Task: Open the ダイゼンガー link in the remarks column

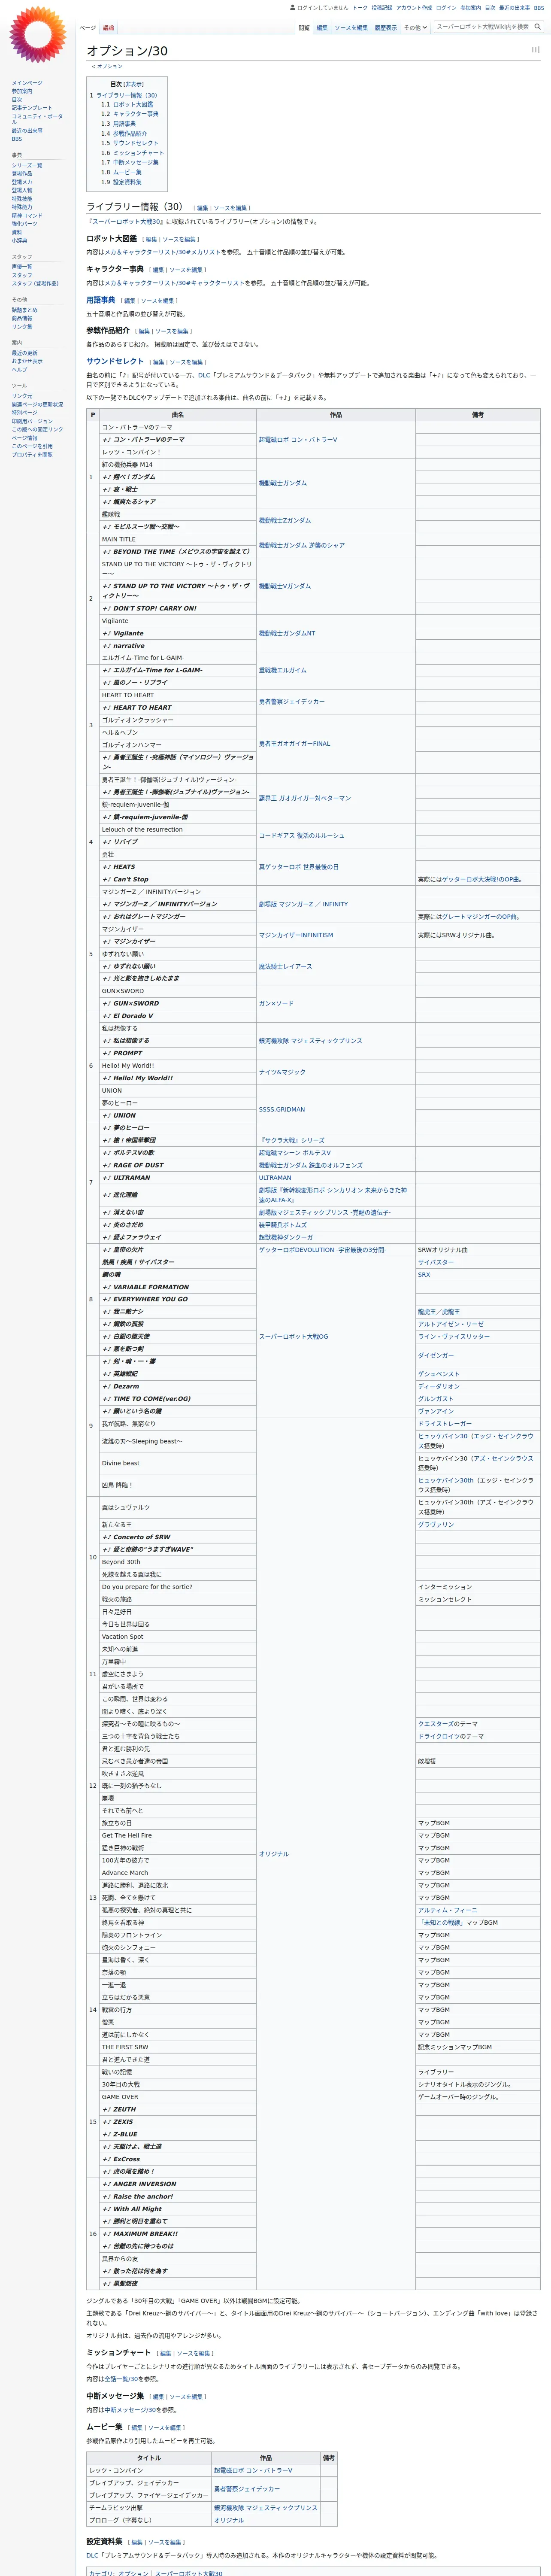Action: [436, 1356]
